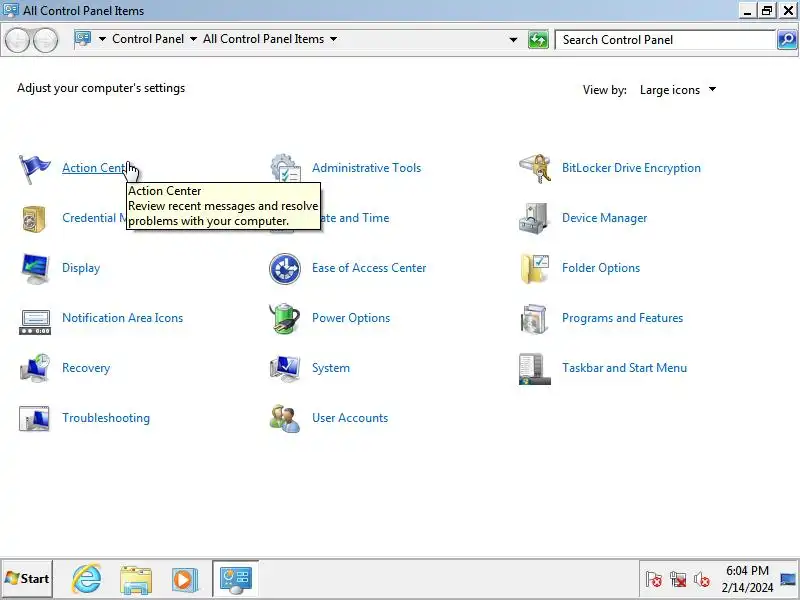Select the Control Panel taskbar button
Screen dimensions: 800x600
click(x=235, y=579)
